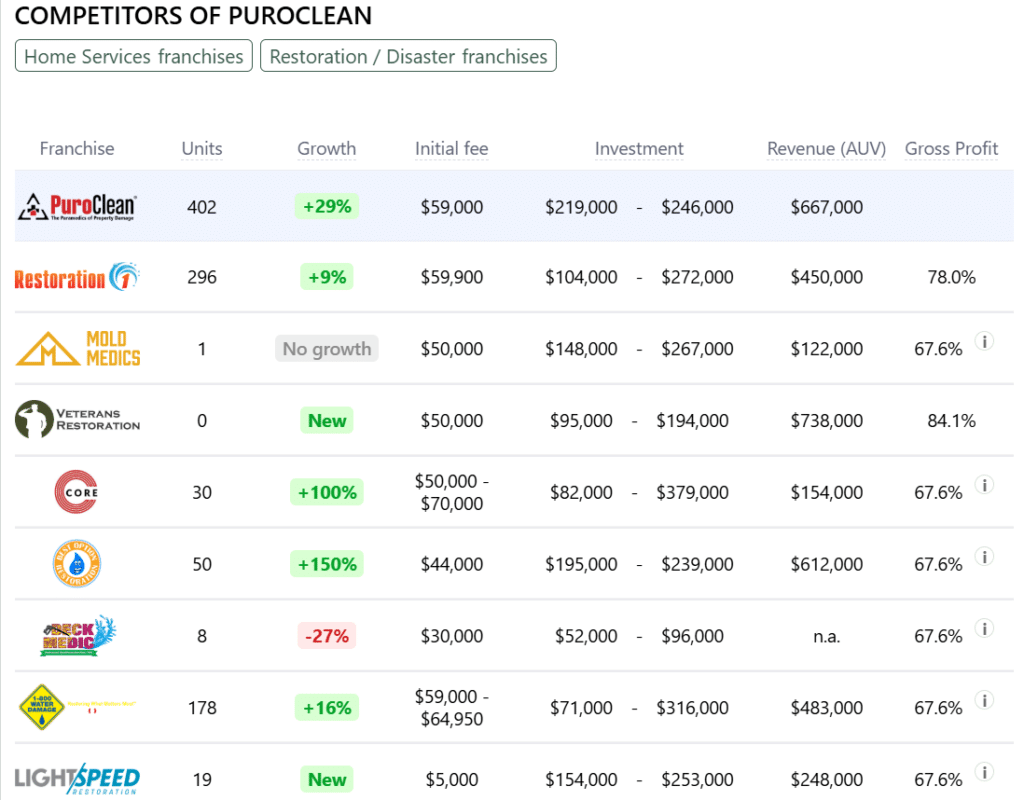Click the Competitors of PuroClean heading

point(193,15)
